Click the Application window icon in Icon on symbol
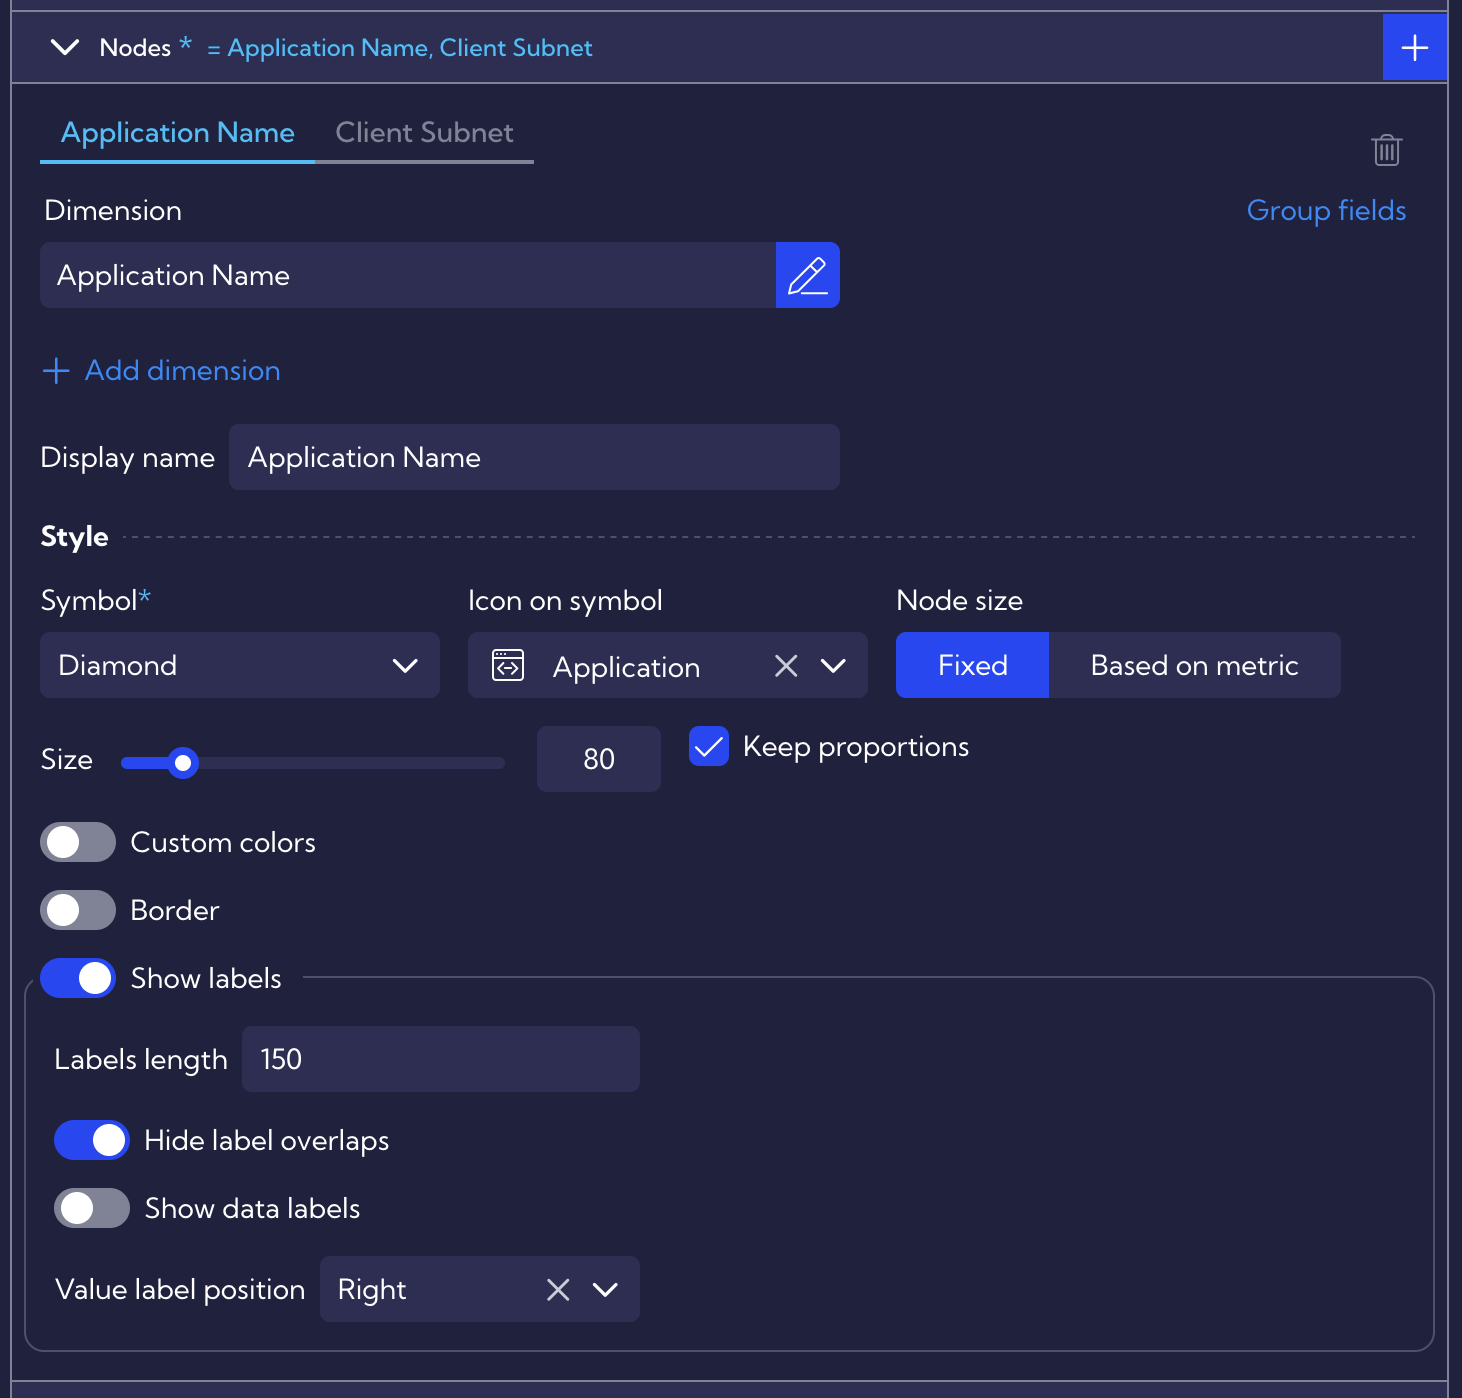This screenshot has width=1462, height=1398. [x=508, y=665]
